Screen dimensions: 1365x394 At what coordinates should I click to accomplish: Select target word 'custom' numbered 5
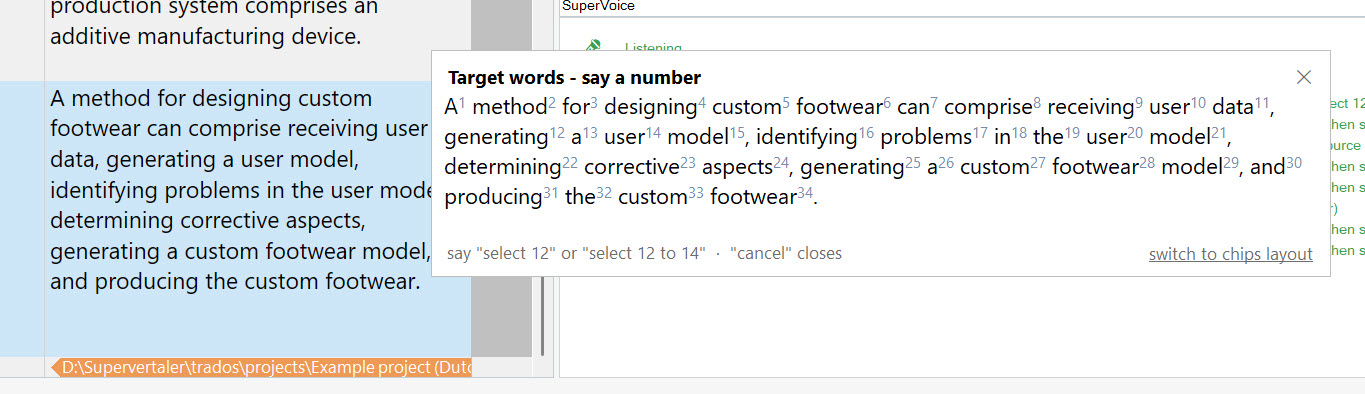pos(746,107)
